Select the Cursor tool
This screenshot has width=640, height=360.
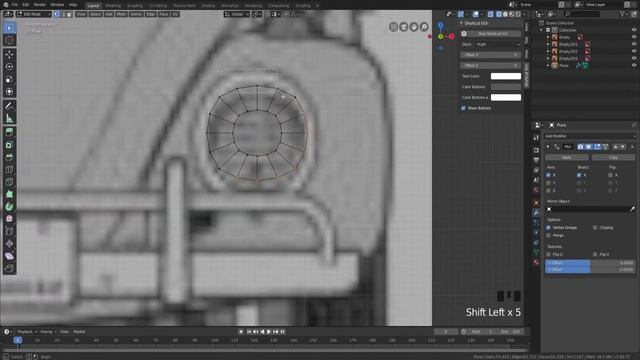click(x=9, y=40)
